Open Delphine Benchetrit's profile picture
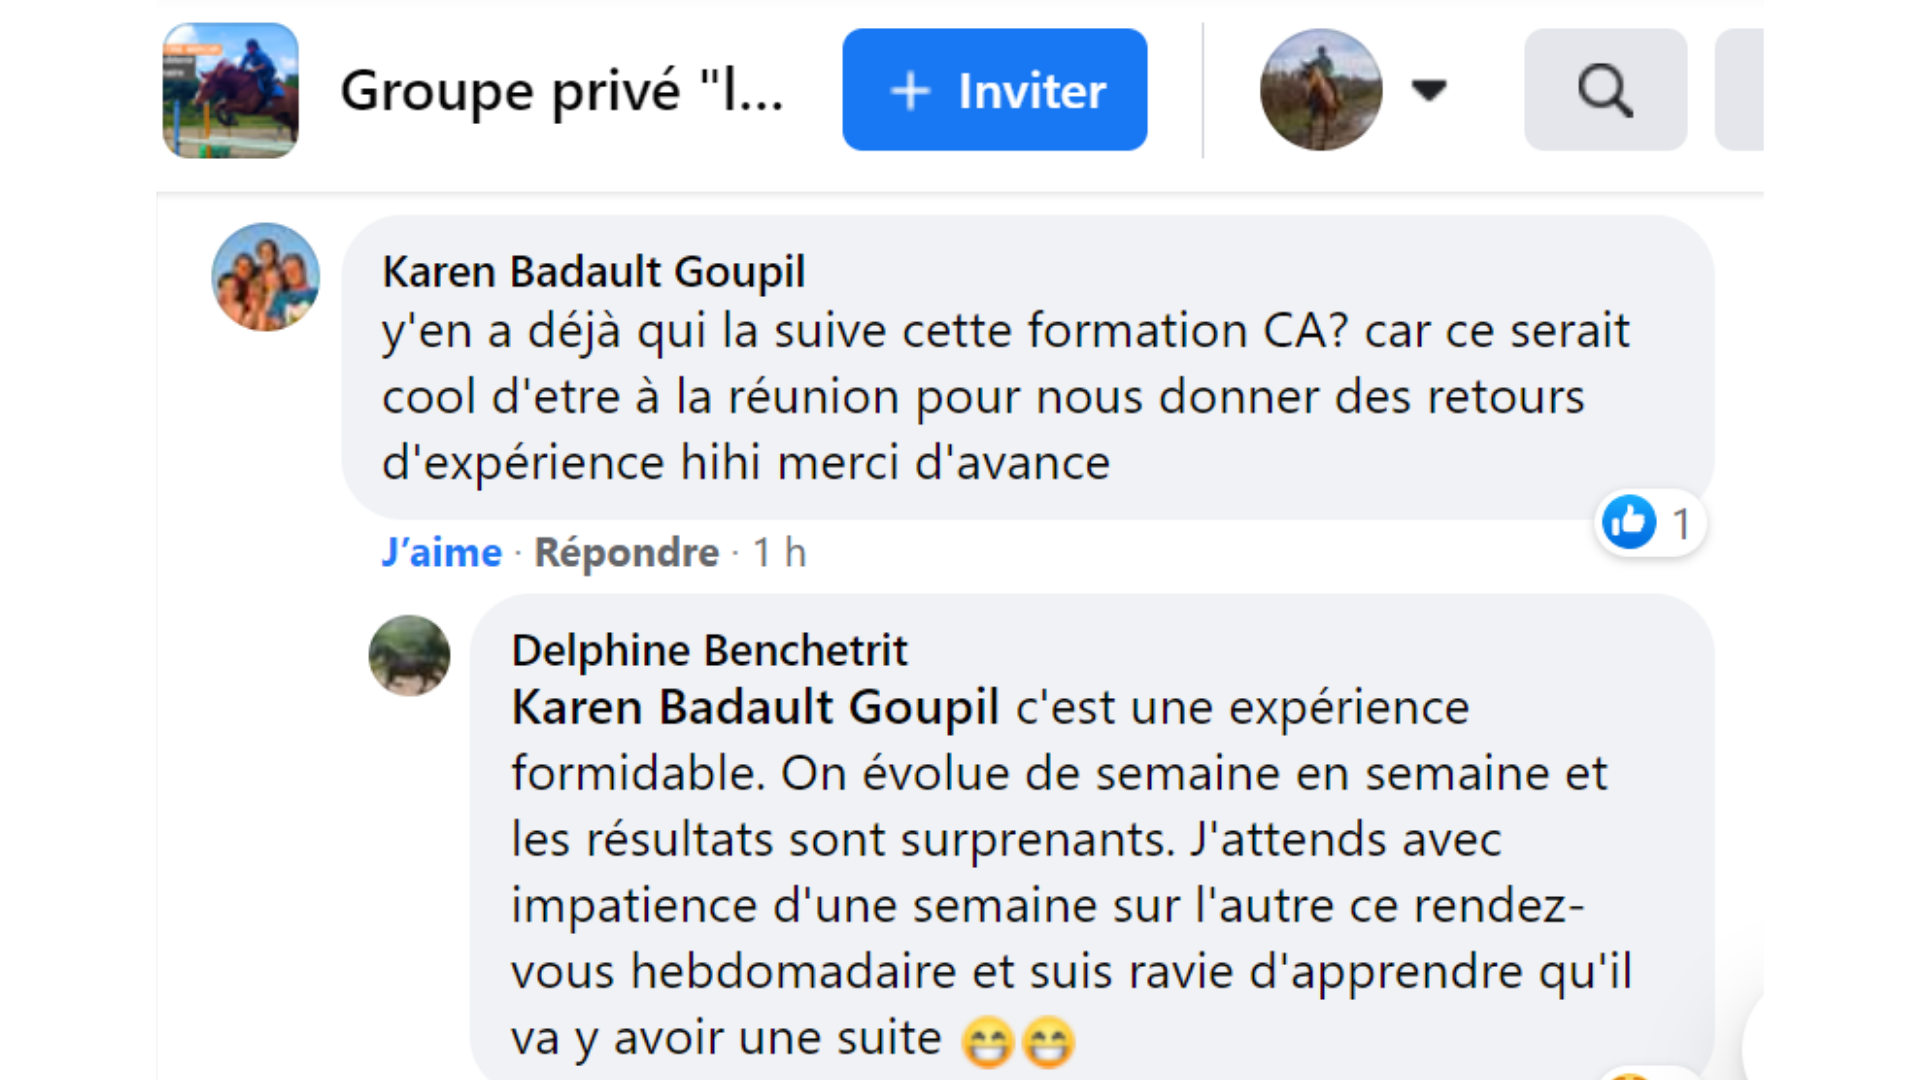 409,656
